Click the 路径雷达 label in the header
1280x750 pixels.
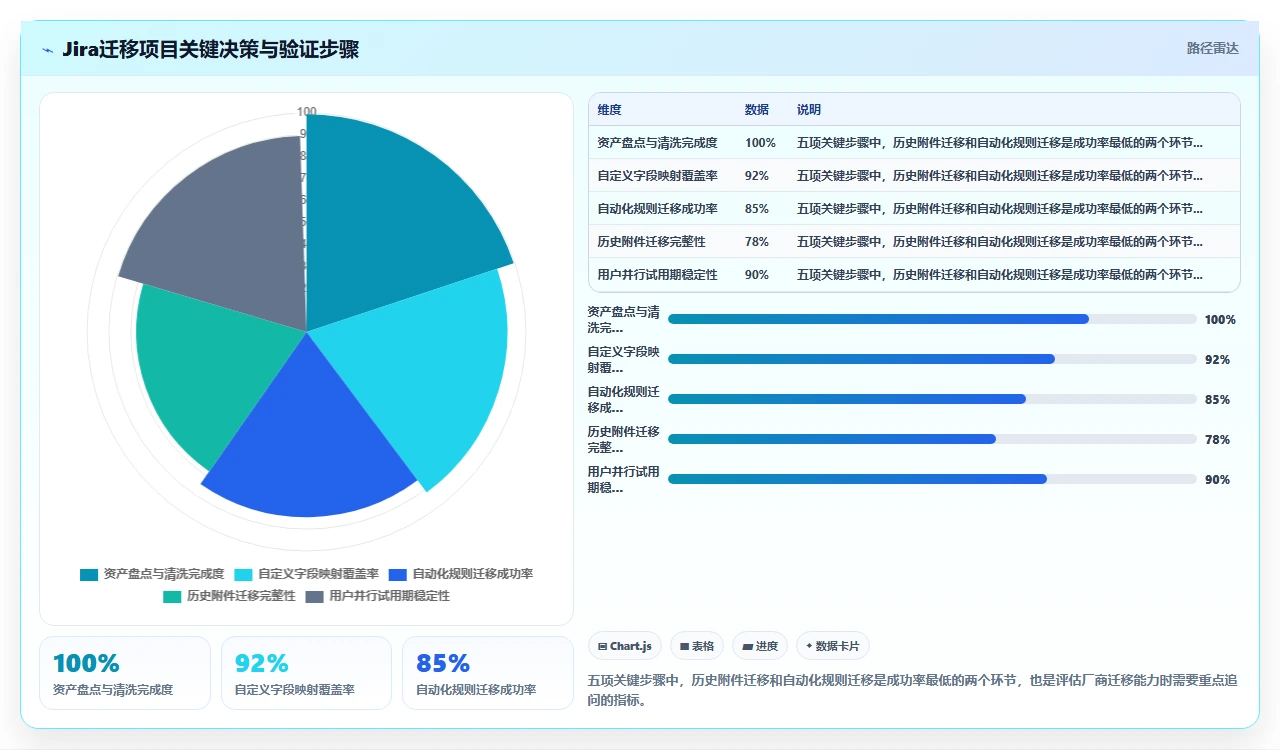[1212, 48]
